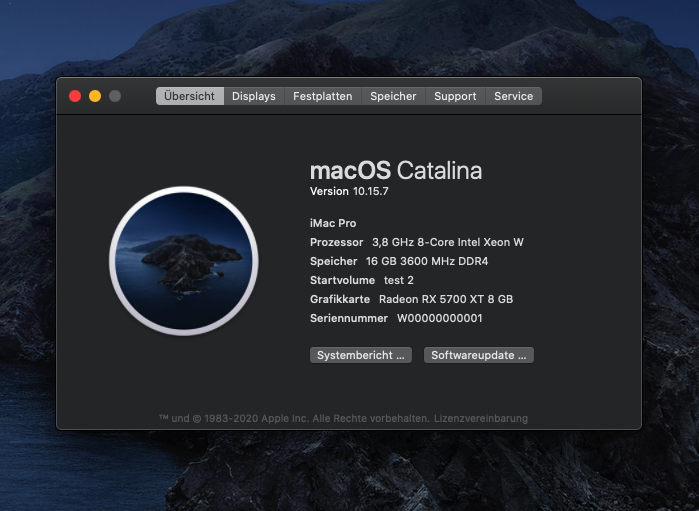Click the iMac Pro model name
Viewport: 699px width, 511px height.
333,223
